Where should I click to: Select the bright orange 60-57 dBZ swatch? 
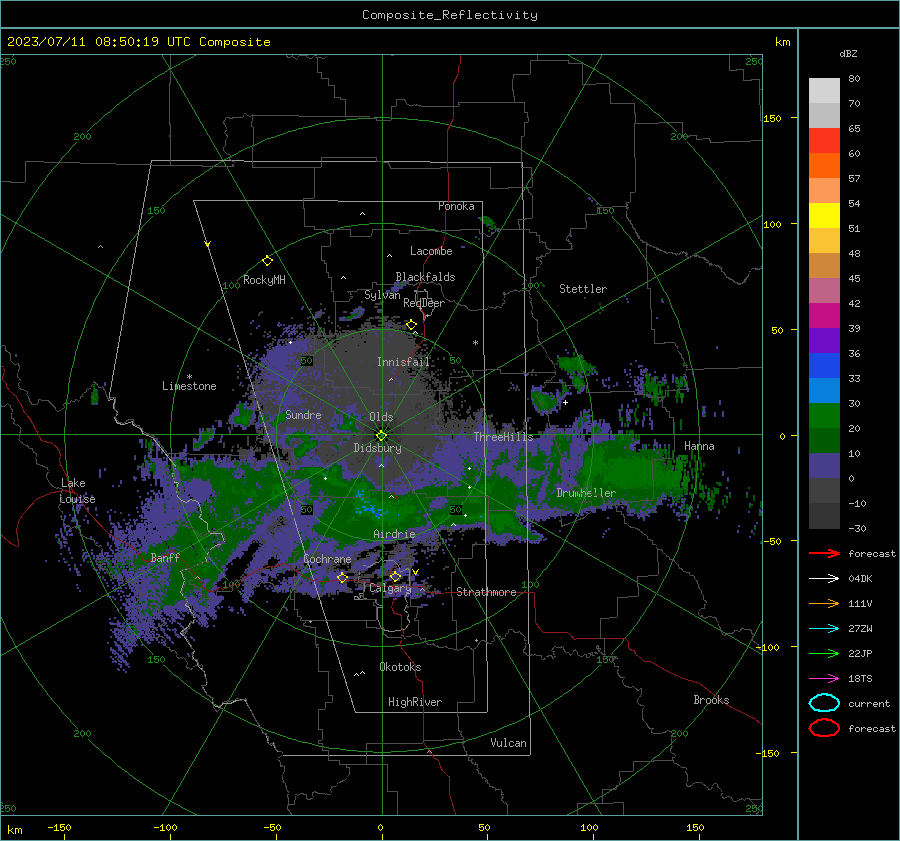click(x=824, y=166)
